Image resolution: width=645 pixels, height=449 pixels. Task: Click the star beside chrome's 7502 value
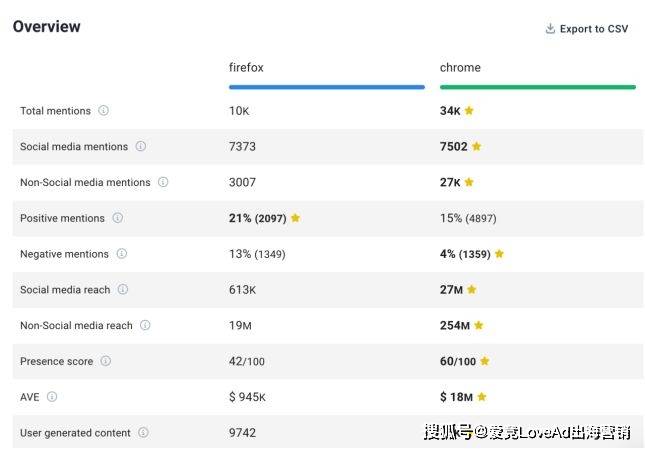click(476, 146)
